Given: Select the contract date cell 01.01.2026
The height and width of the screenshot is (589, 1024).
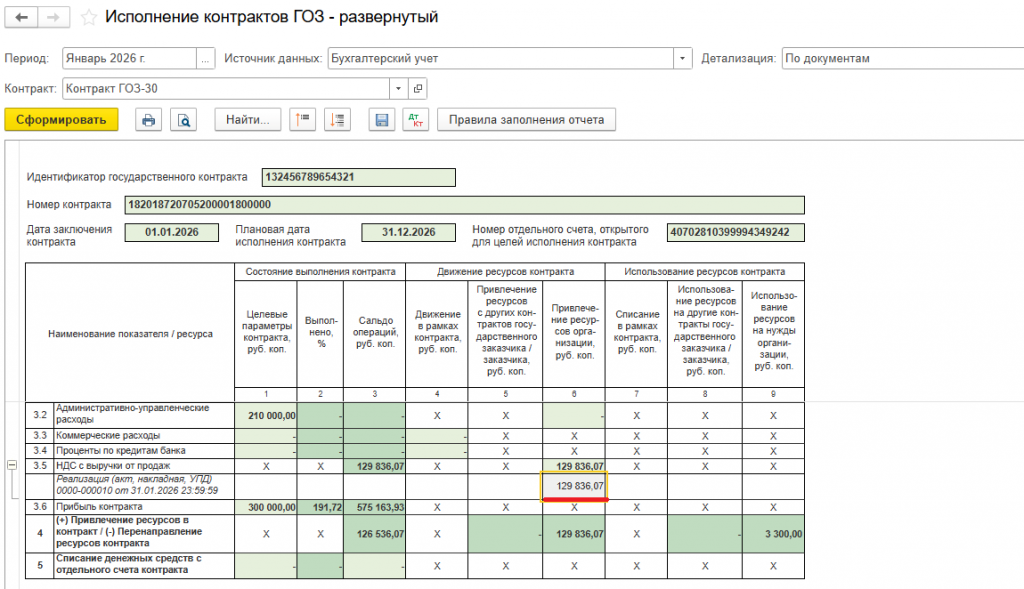Looking at the screenshot, I should tap(172, 232).
